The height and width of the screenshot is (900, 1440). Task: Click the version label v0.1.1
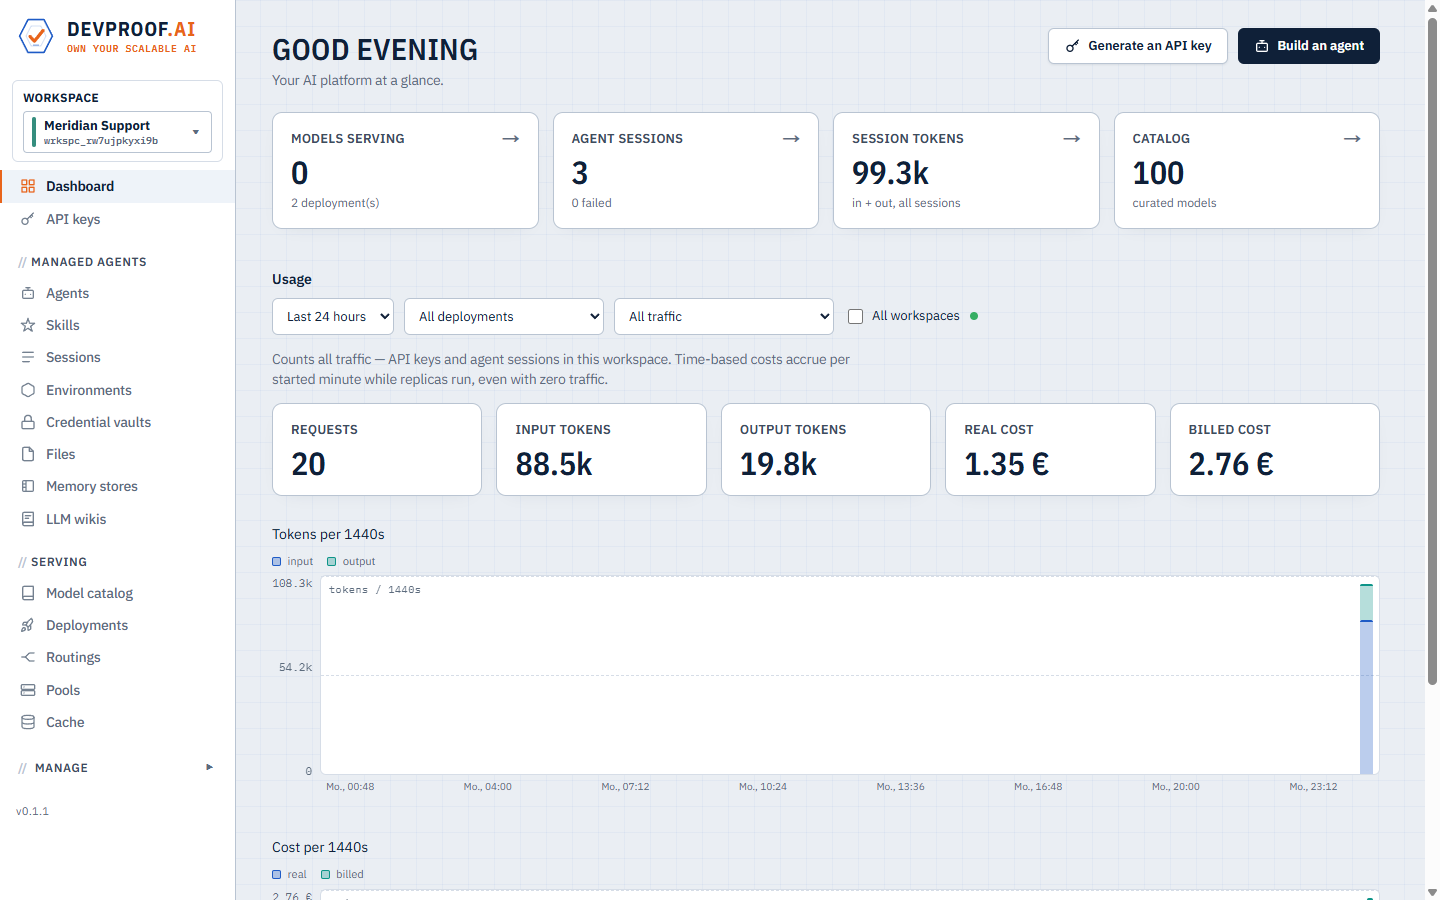[32, 811]
